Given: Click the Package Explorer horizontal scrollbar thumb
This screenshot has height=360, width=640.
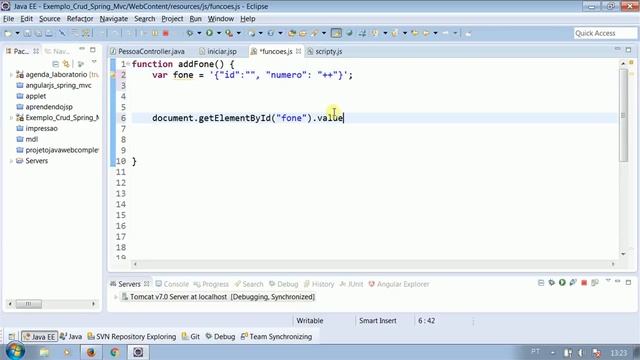Looking at the screenshot, I should click(x=29, y=304).
